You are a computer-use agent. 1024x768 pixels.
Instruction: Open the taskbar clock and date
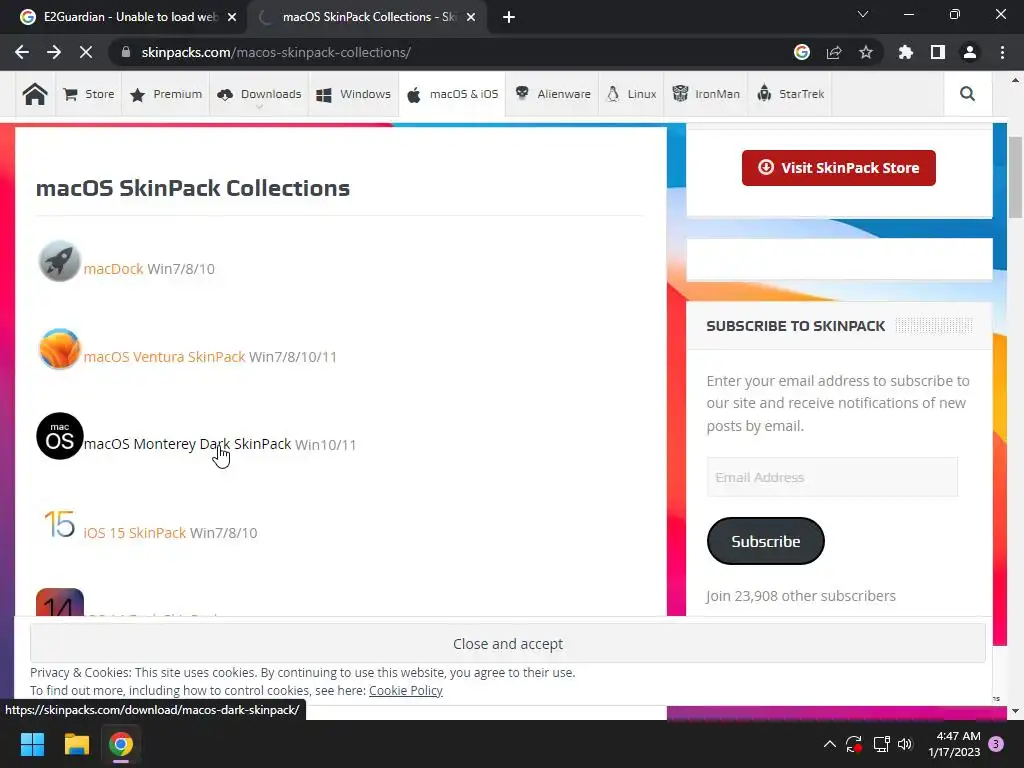954,744
